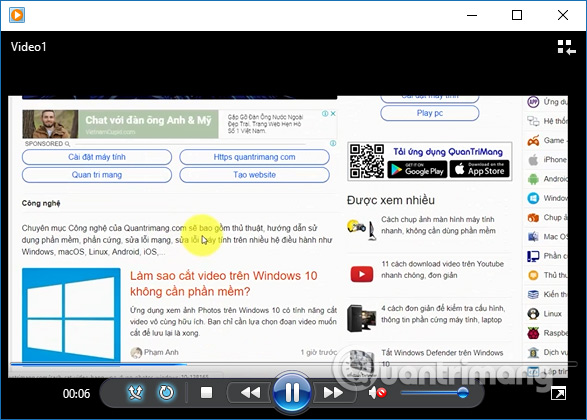587x420 pixels.
Task: Click Được xem nhiều heading
Action: pos(391,200)
